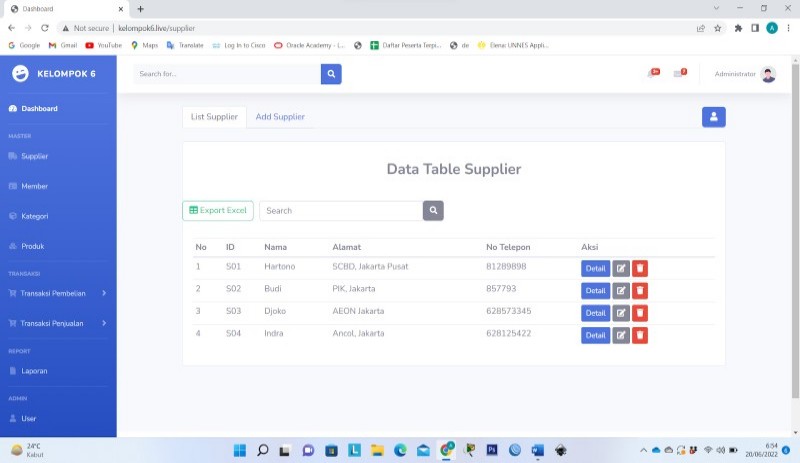Click the table Search input field
800x463 pixels.
(340, 211)
